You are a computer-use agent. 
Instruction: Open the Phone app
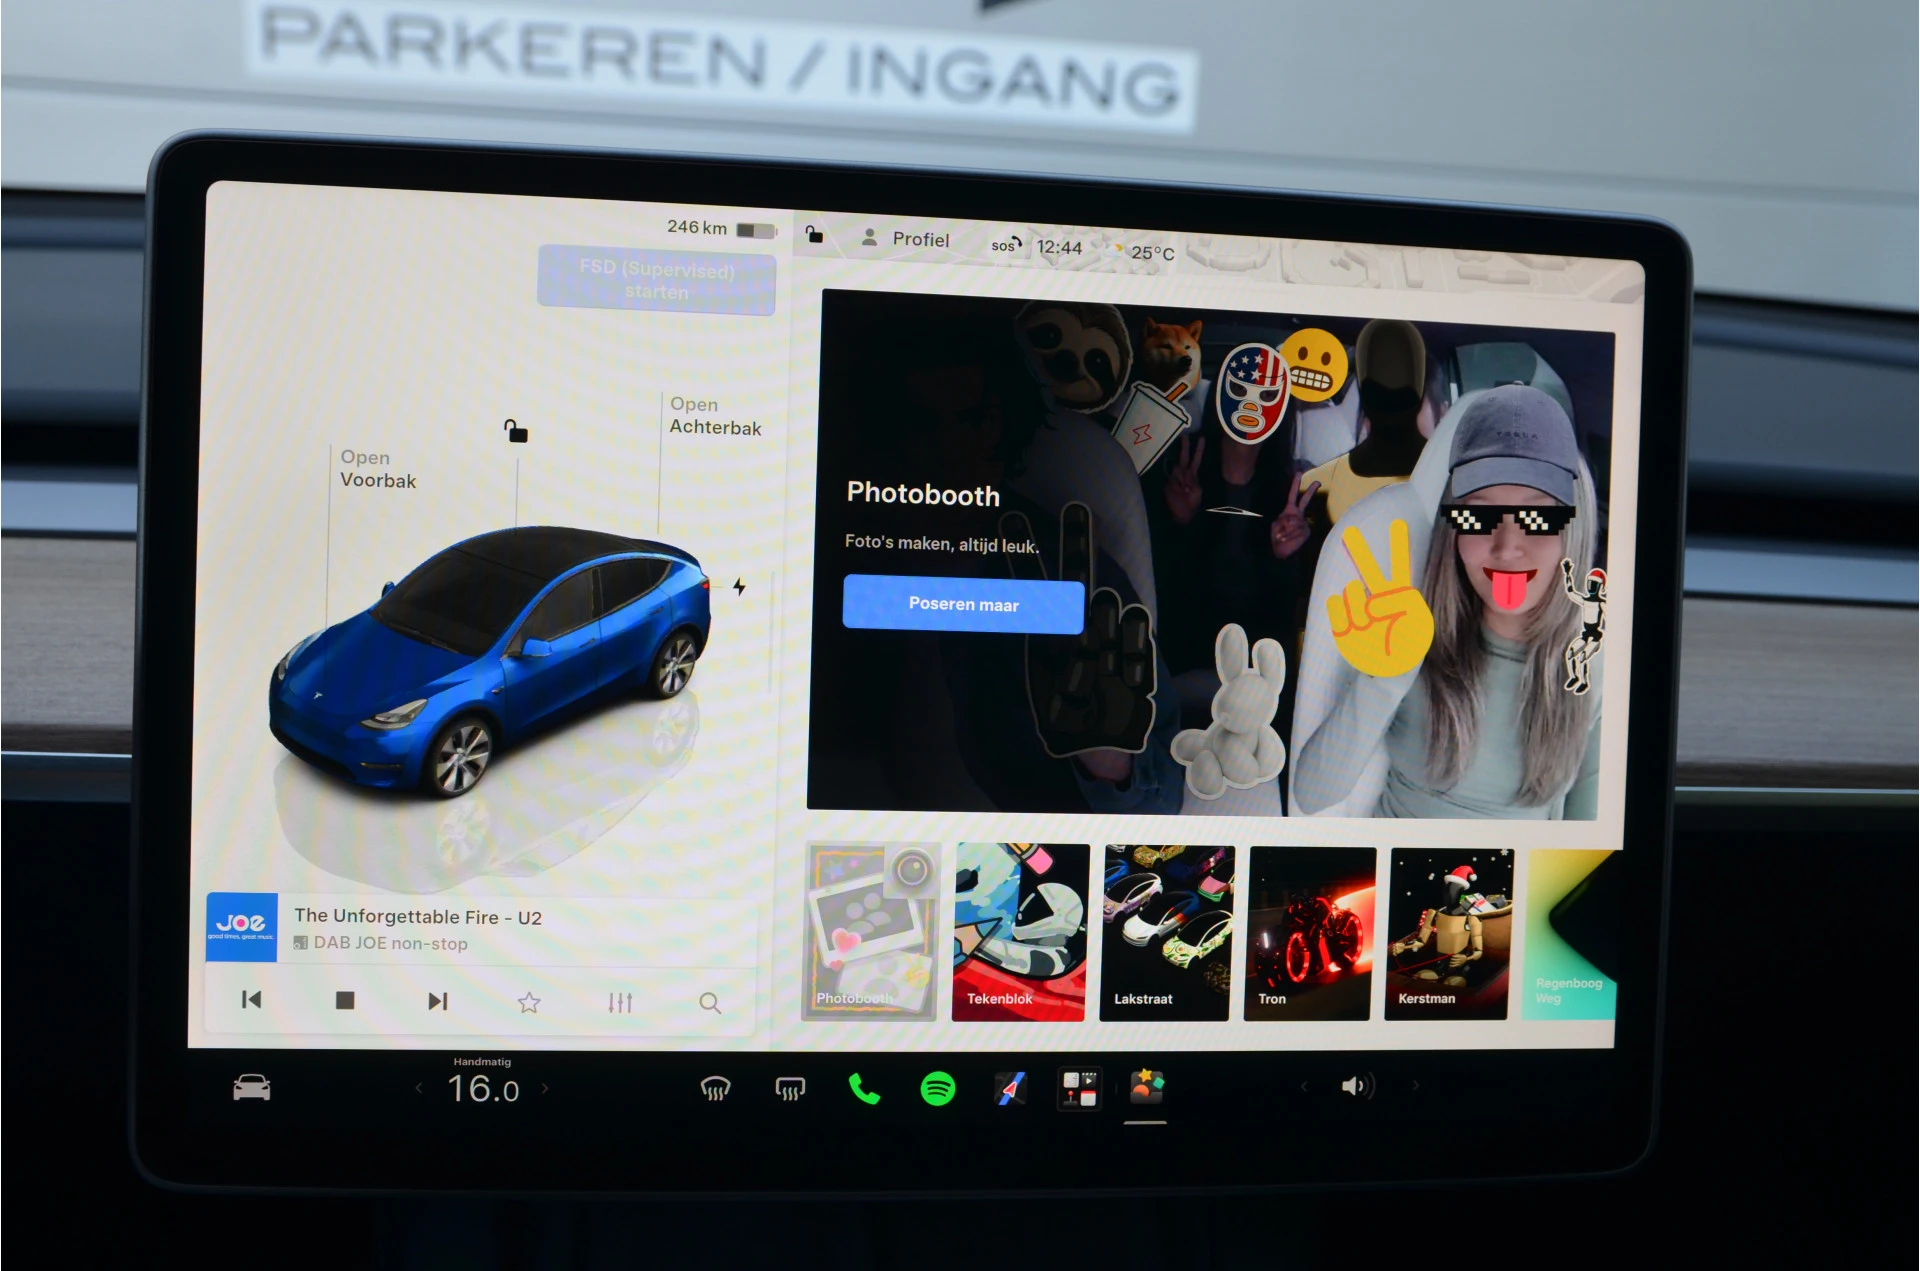[x=864, y=1088]
